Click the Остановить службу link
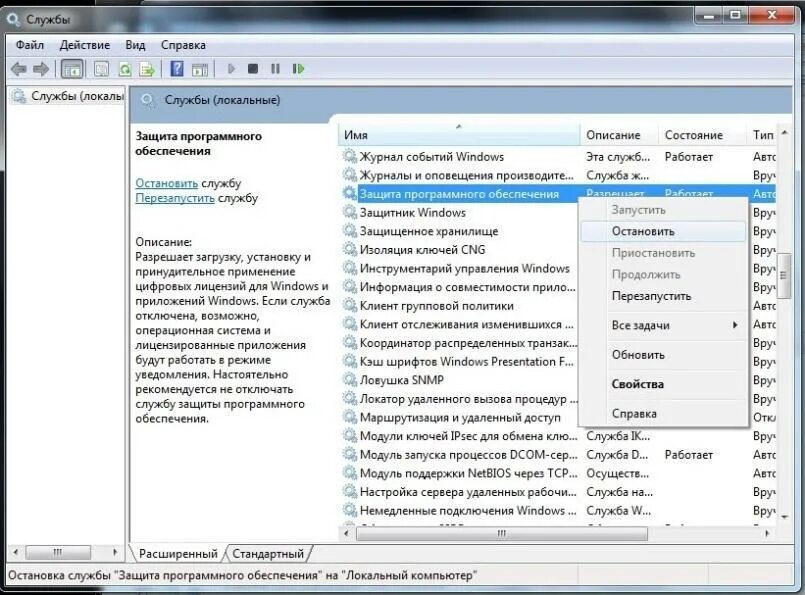 coord(166,183)
